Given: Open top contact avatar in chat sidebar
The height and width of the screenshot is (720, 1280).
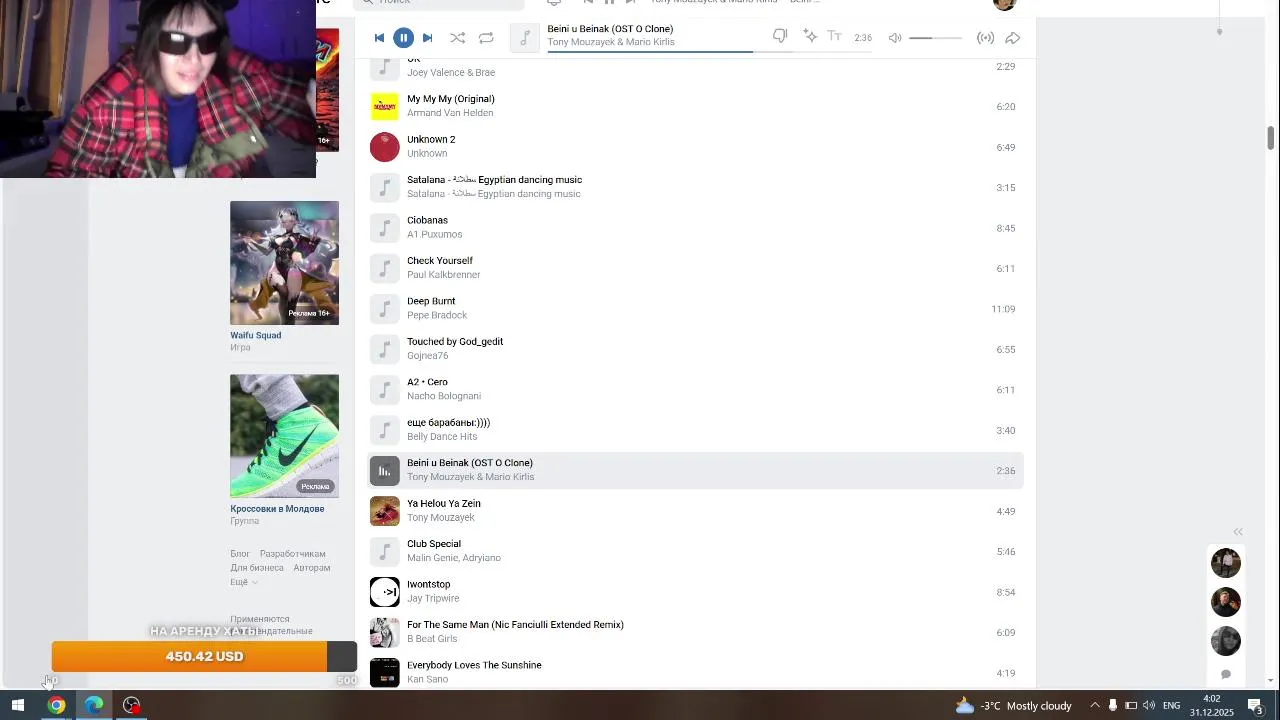Looking at the screenshot, I should coord(1226,563).
